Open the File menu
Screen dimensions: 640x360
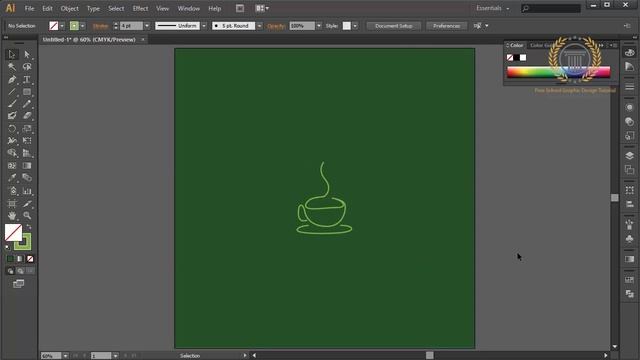tap(29, 8)
